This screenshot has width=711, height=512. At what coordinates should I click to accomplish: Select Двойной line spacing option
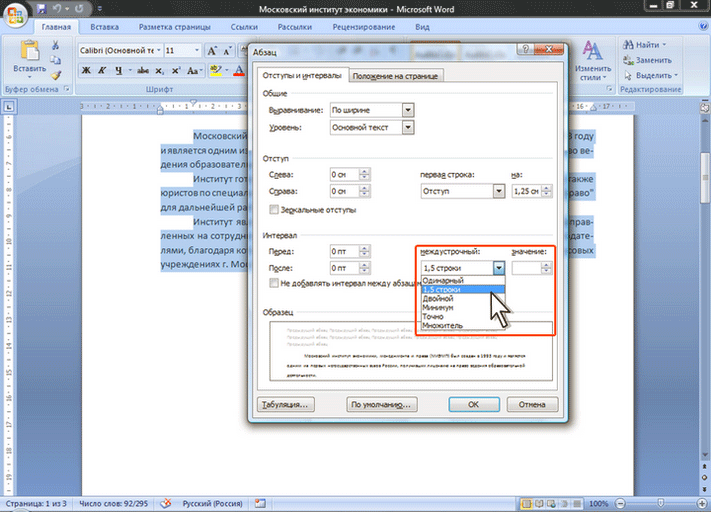tap(463, 298)
